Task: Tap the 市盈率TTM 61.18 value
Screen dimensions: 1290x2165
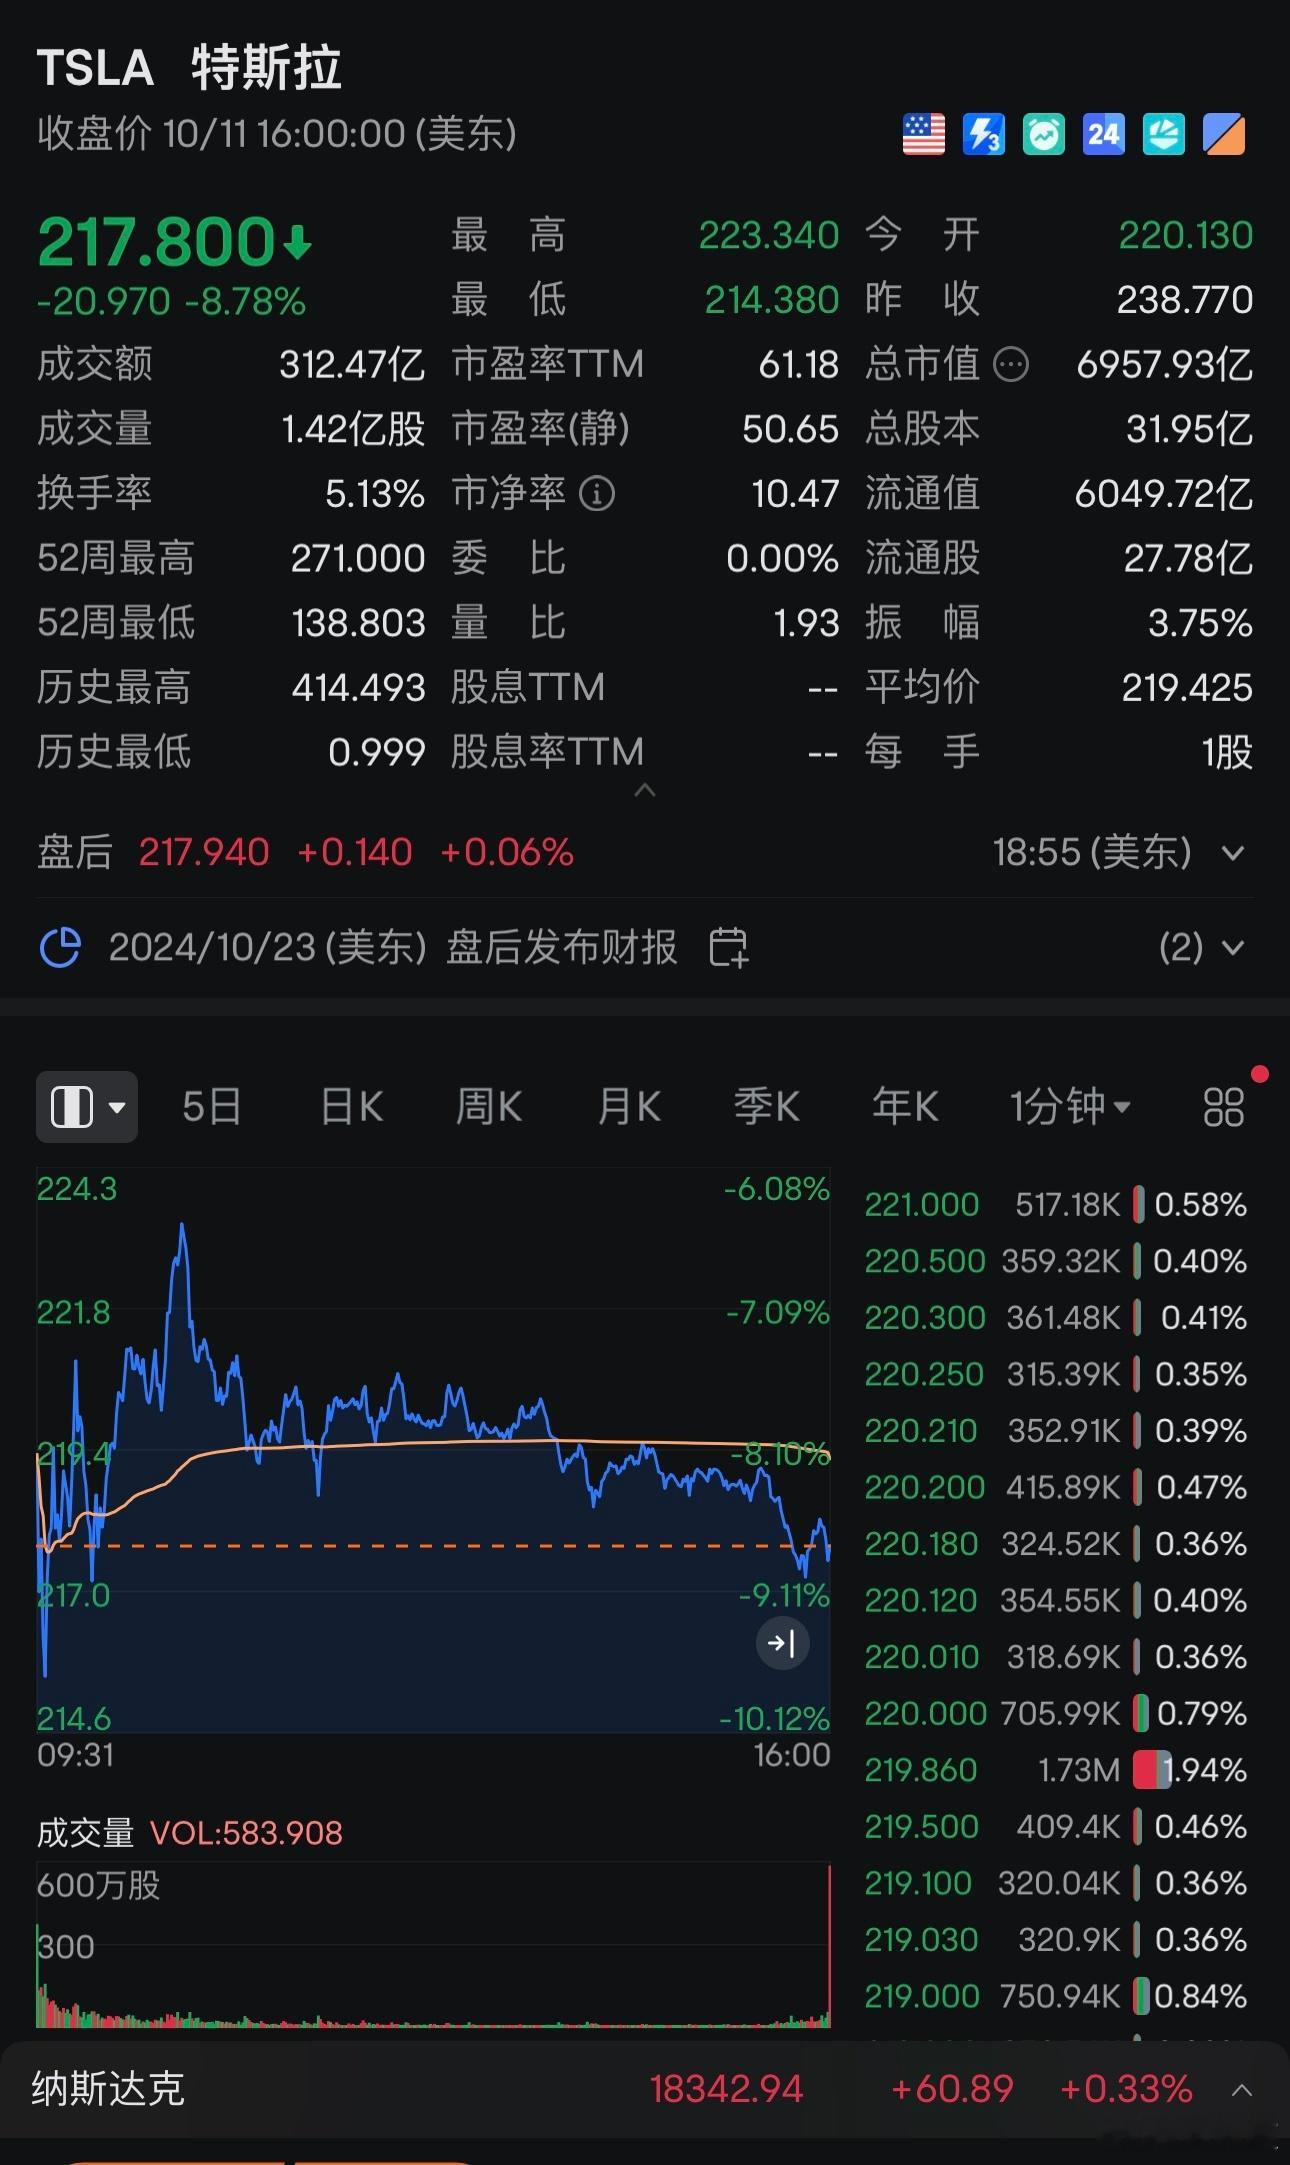Action: [798, 365]
